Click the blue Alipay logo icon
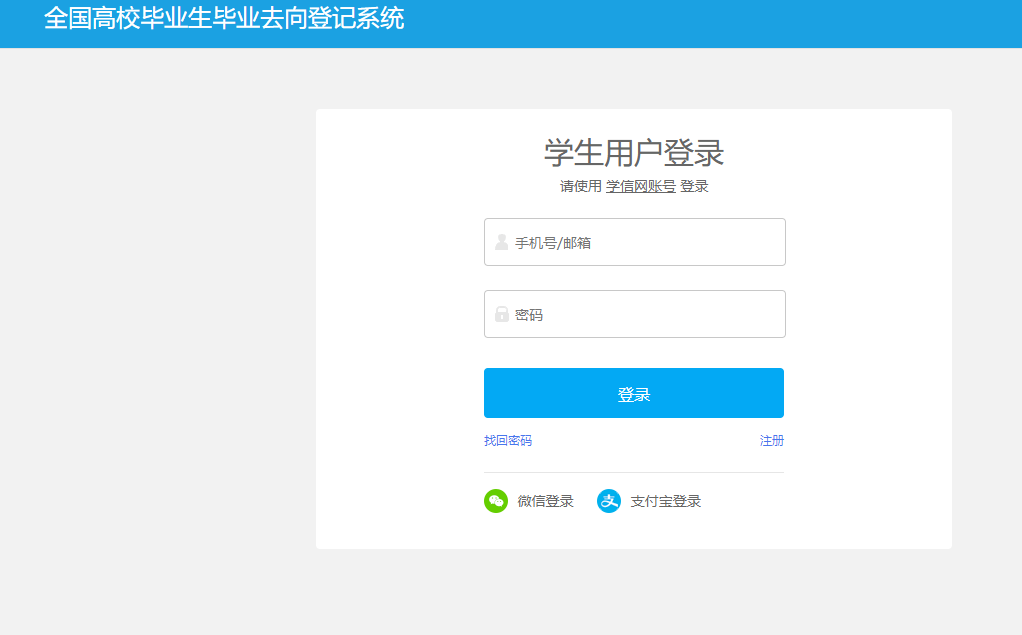The image size is (1022, 635). (x=609, y=501)
